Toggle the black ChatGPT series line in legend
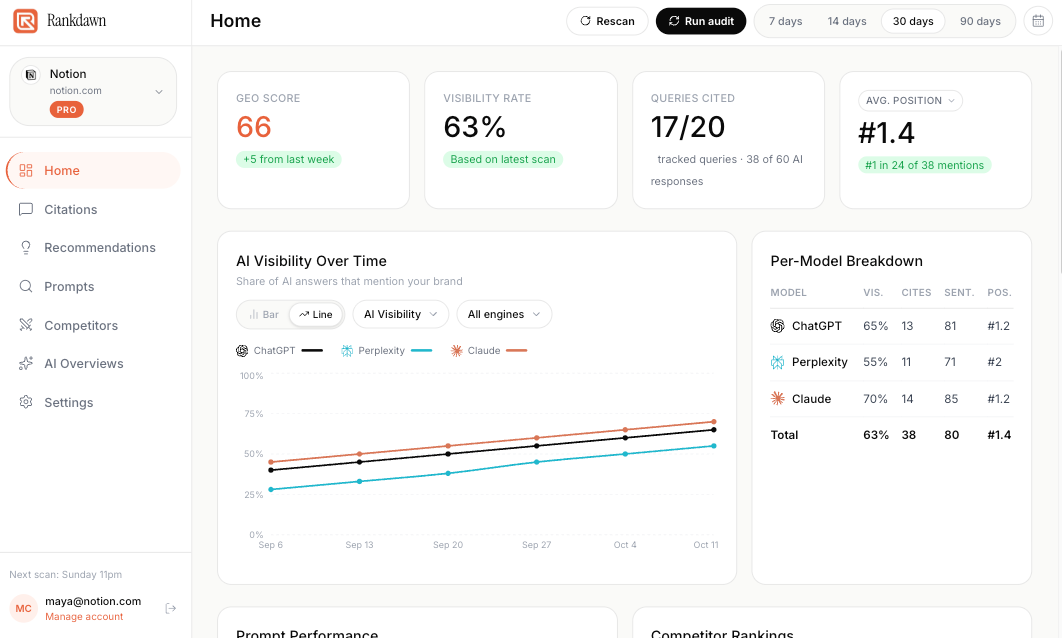The image size is (1062, 638). (x=312, y=351)
